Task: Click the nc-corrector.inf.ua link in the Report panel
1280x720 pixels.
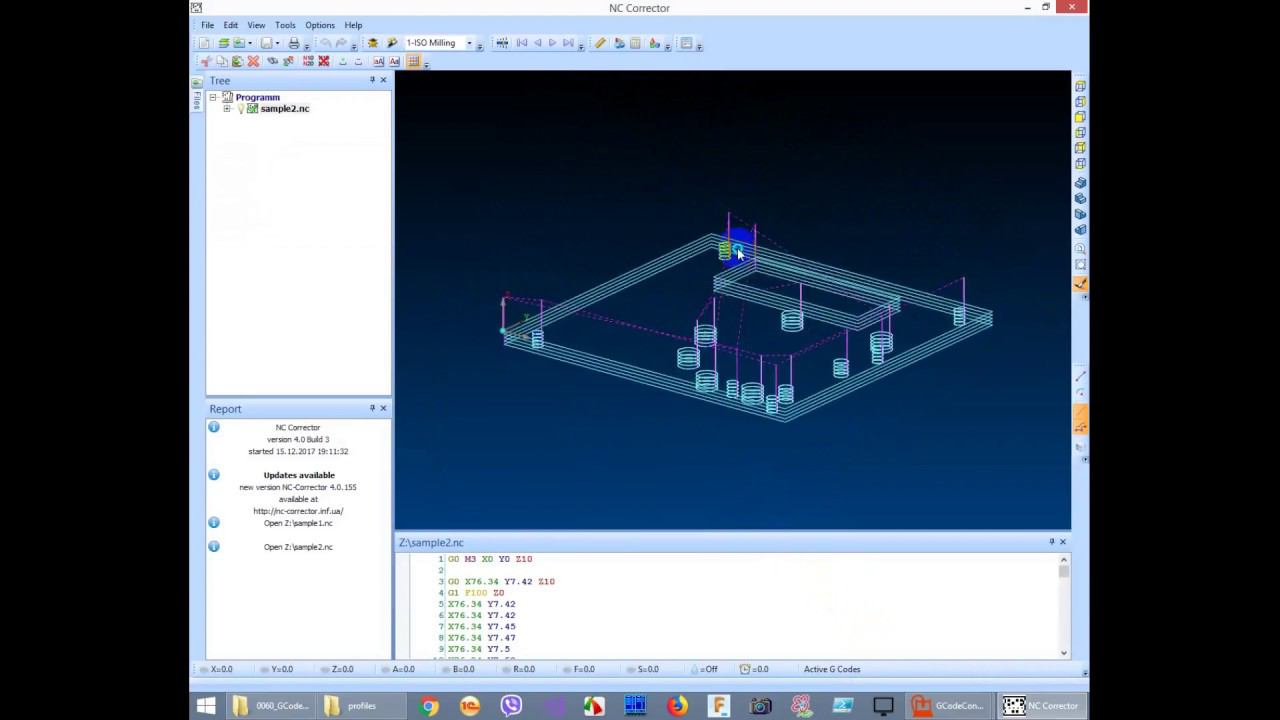Action: coord(298,511)
